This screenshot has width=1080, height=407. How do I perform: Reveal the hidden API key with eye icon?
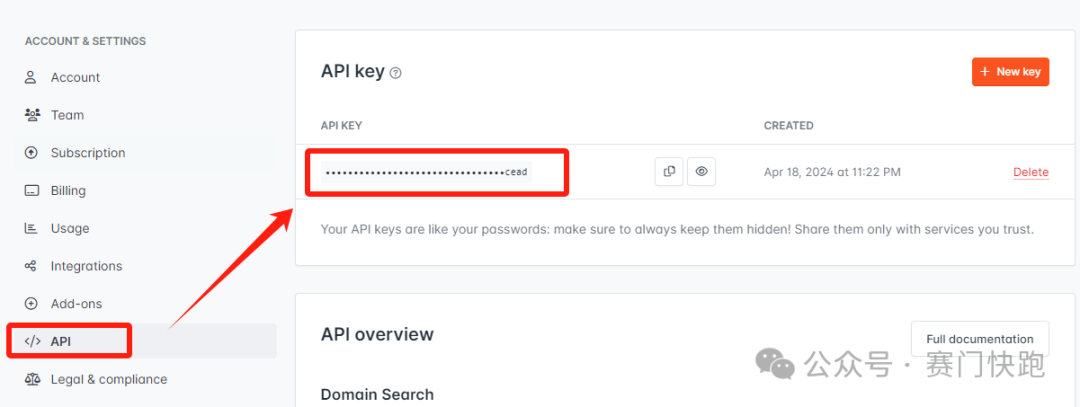[701, 171]
